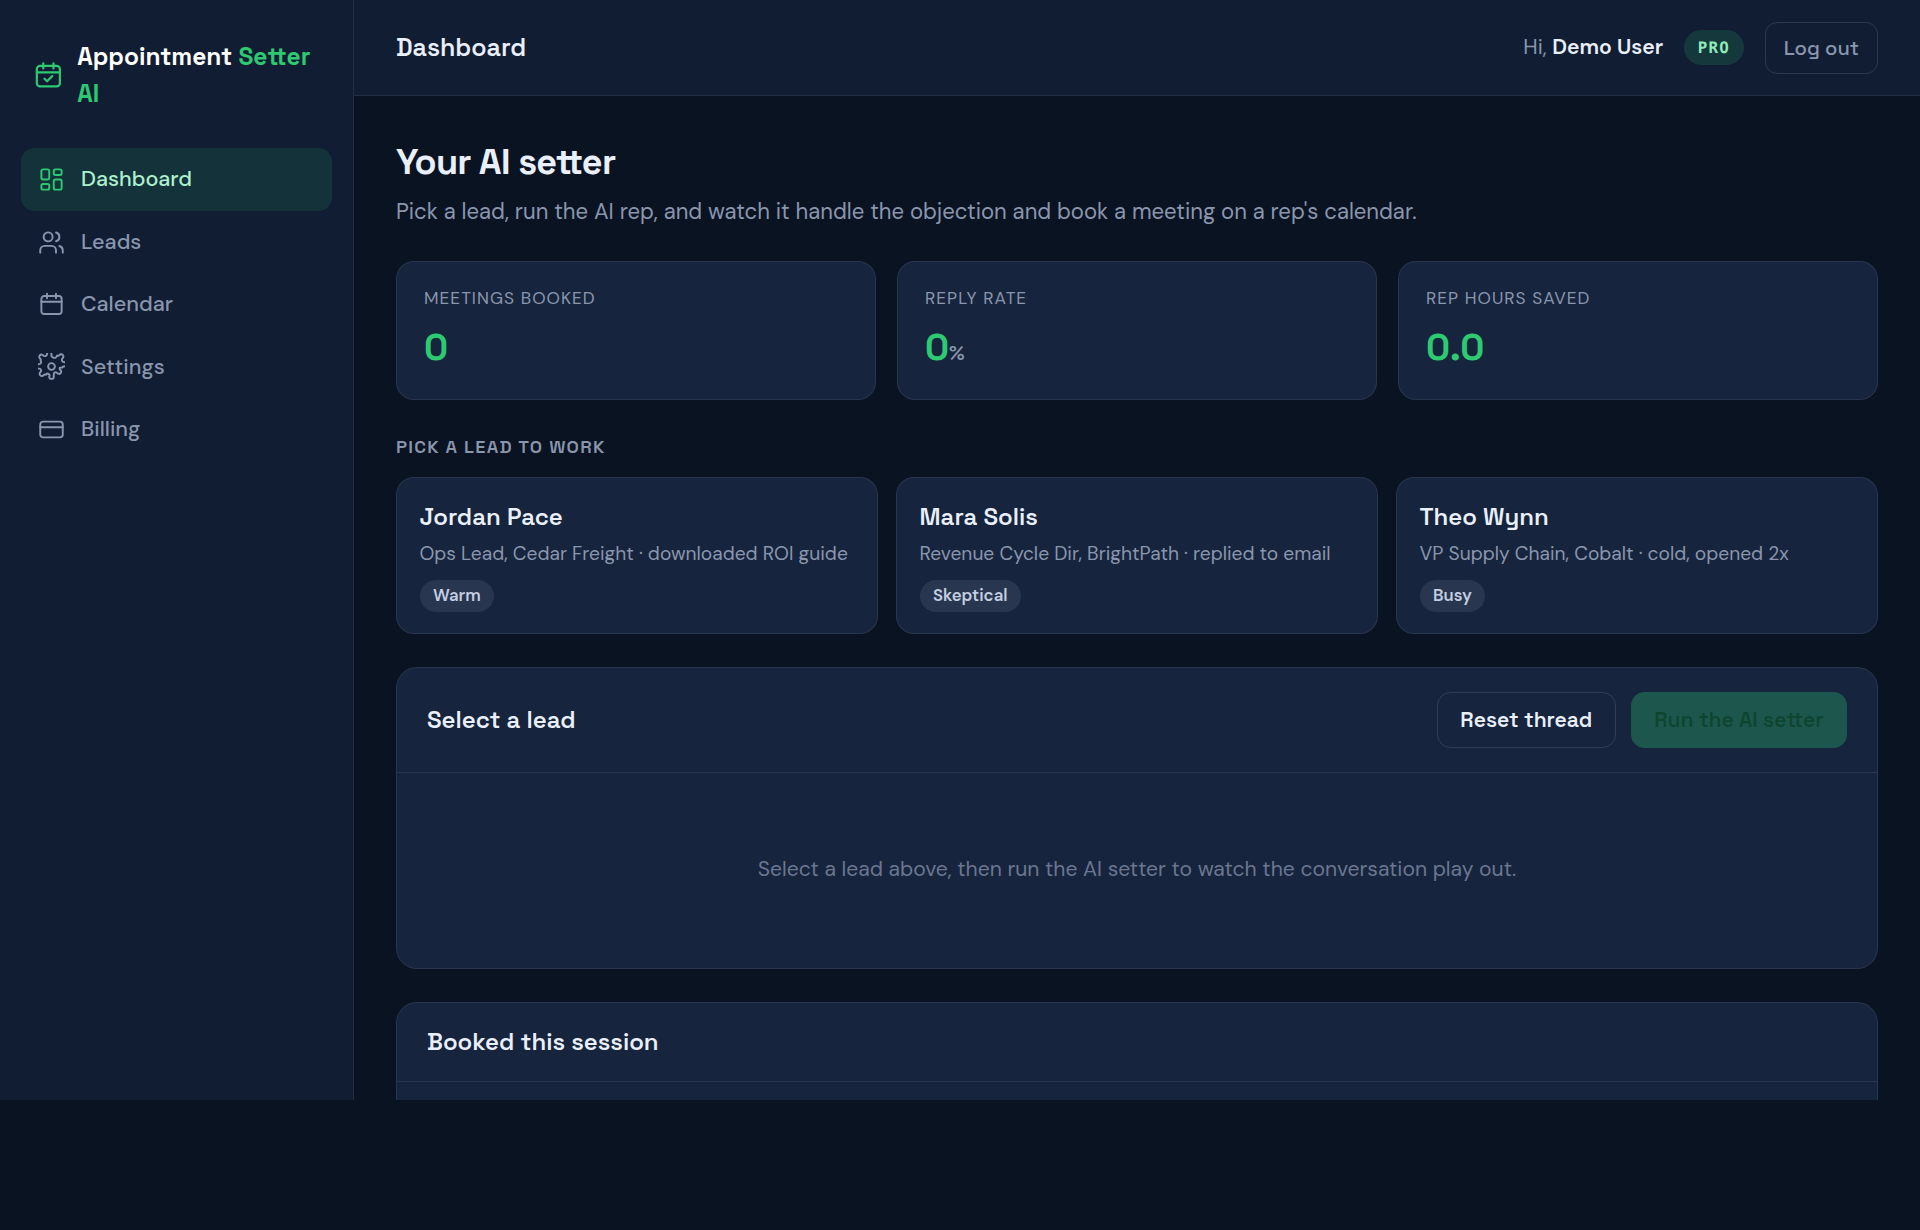This screenshot has width=1920, height=1230.
Task: Open the Dashboard menu item
Action: tap(176, 179)
